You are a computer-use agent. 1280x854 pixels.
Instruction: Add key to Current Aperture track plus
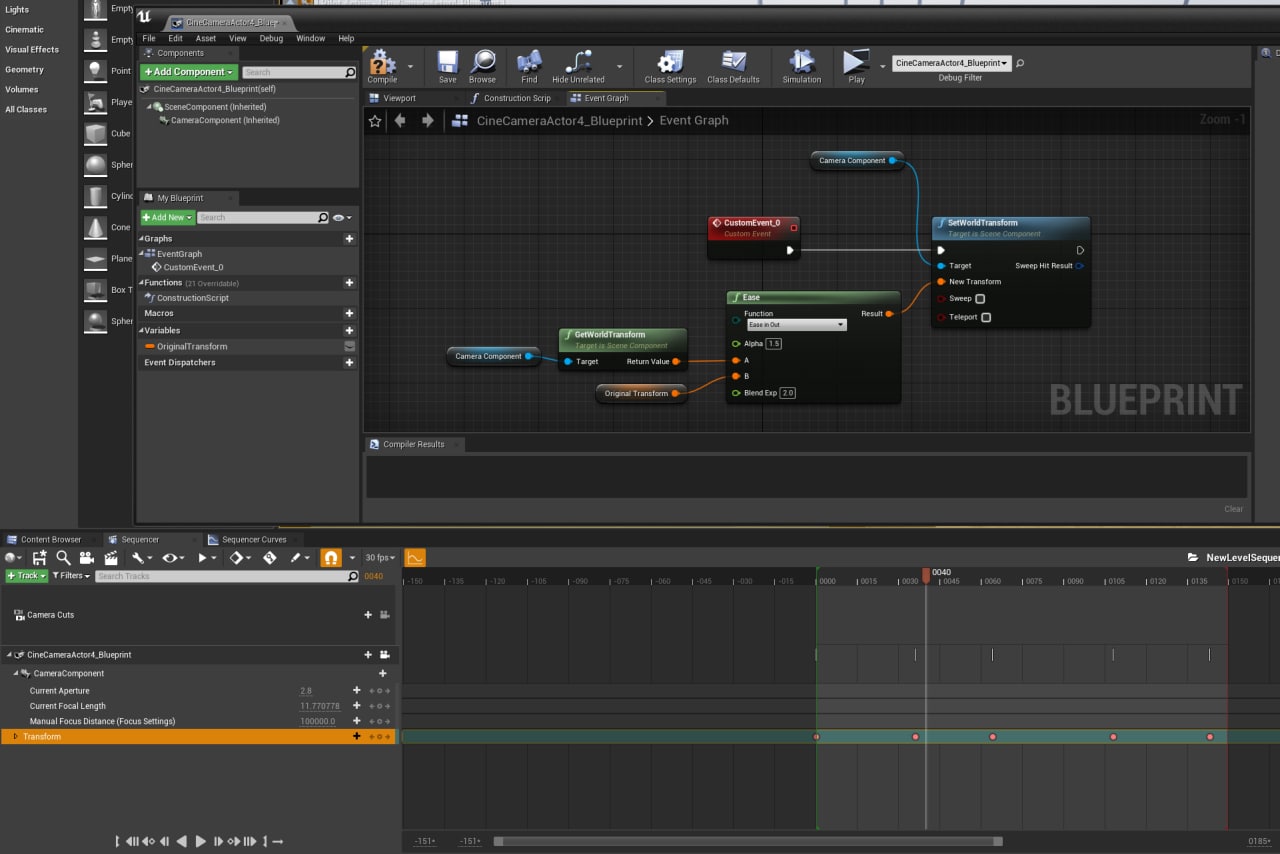point(357,691)
